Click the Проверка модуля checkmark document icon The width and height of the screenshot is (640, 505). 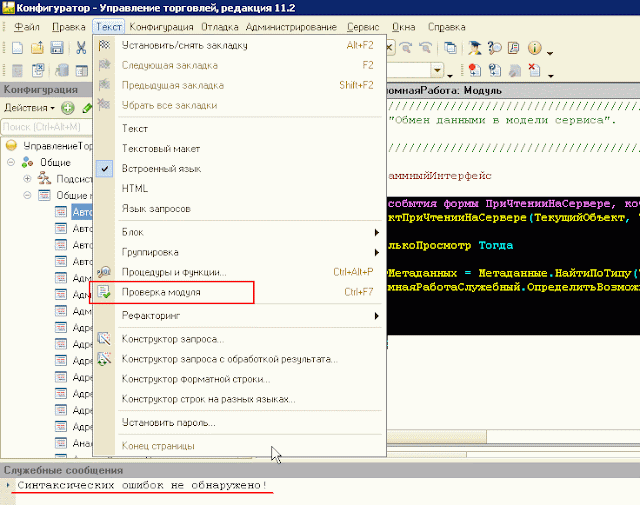104,292
